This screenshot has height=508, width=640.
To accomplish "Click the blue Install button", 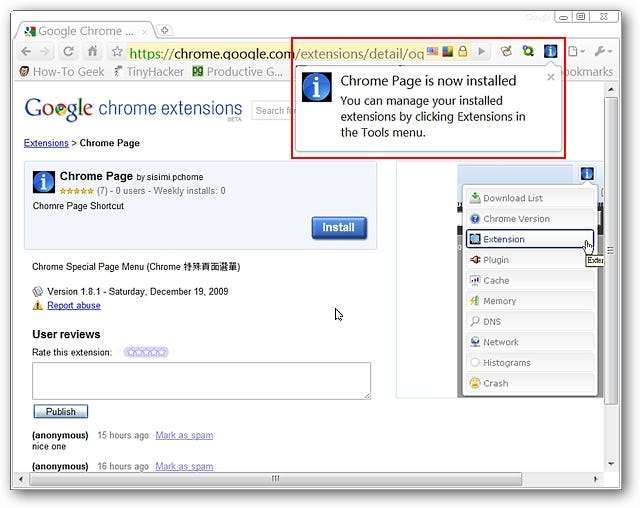I will (339, 228).
